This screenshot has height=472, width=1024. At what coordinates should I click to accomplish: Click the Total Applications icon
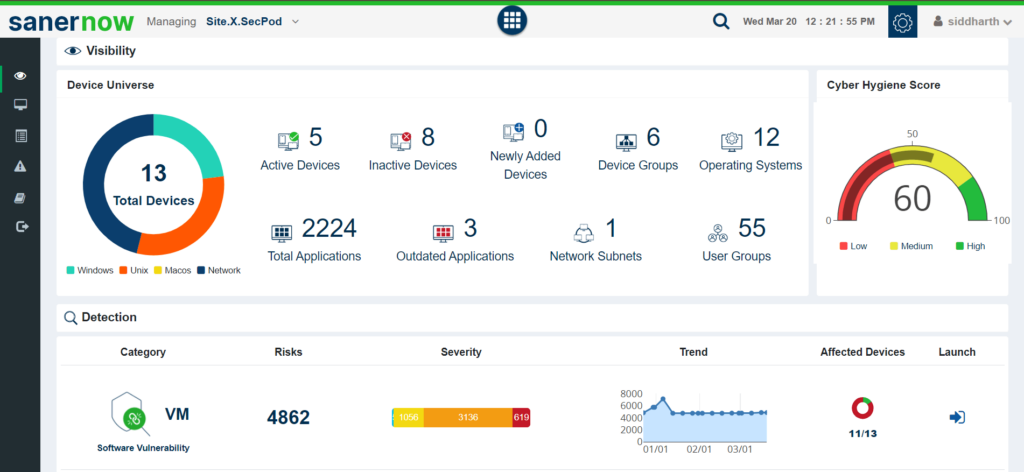click(x=281, y=232)
